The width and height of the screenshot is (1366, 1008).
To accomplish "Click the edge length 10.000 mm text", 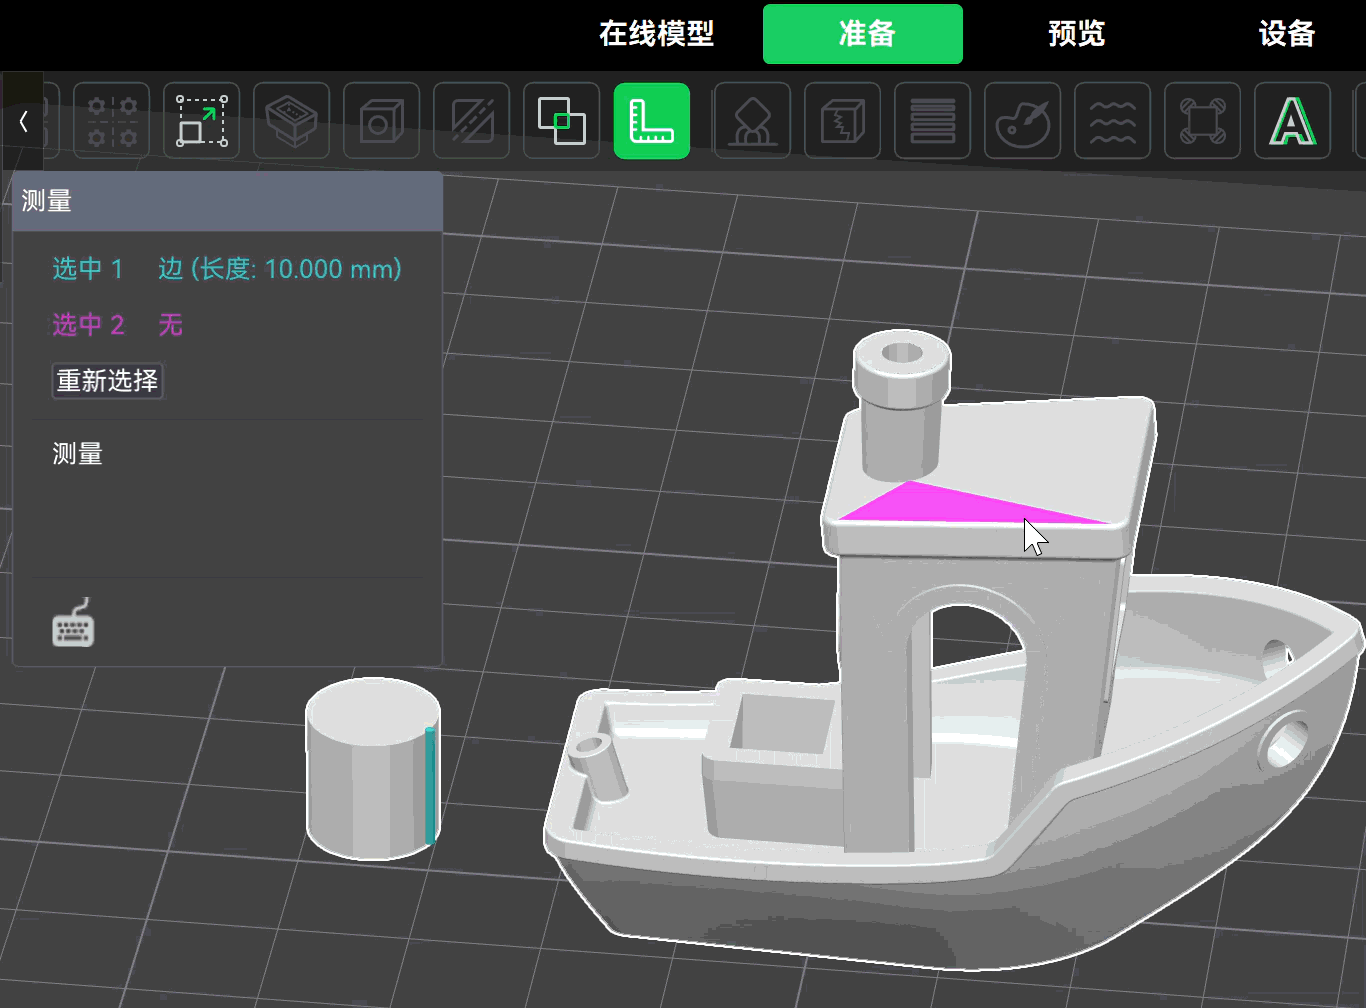I will (x=280, y=269).
